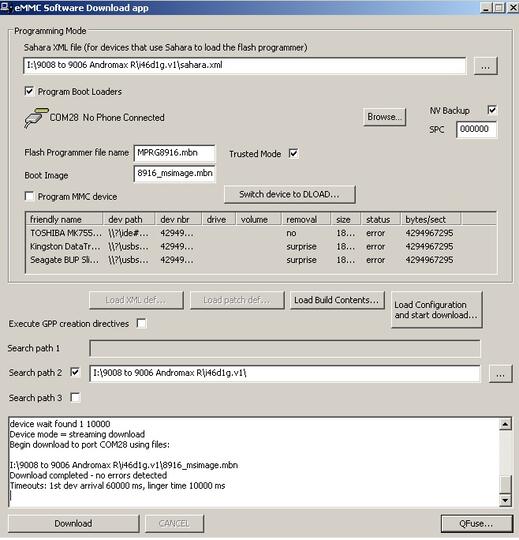
Task: Click the Search path 2 text field
Action: click(x=284, y=373)
